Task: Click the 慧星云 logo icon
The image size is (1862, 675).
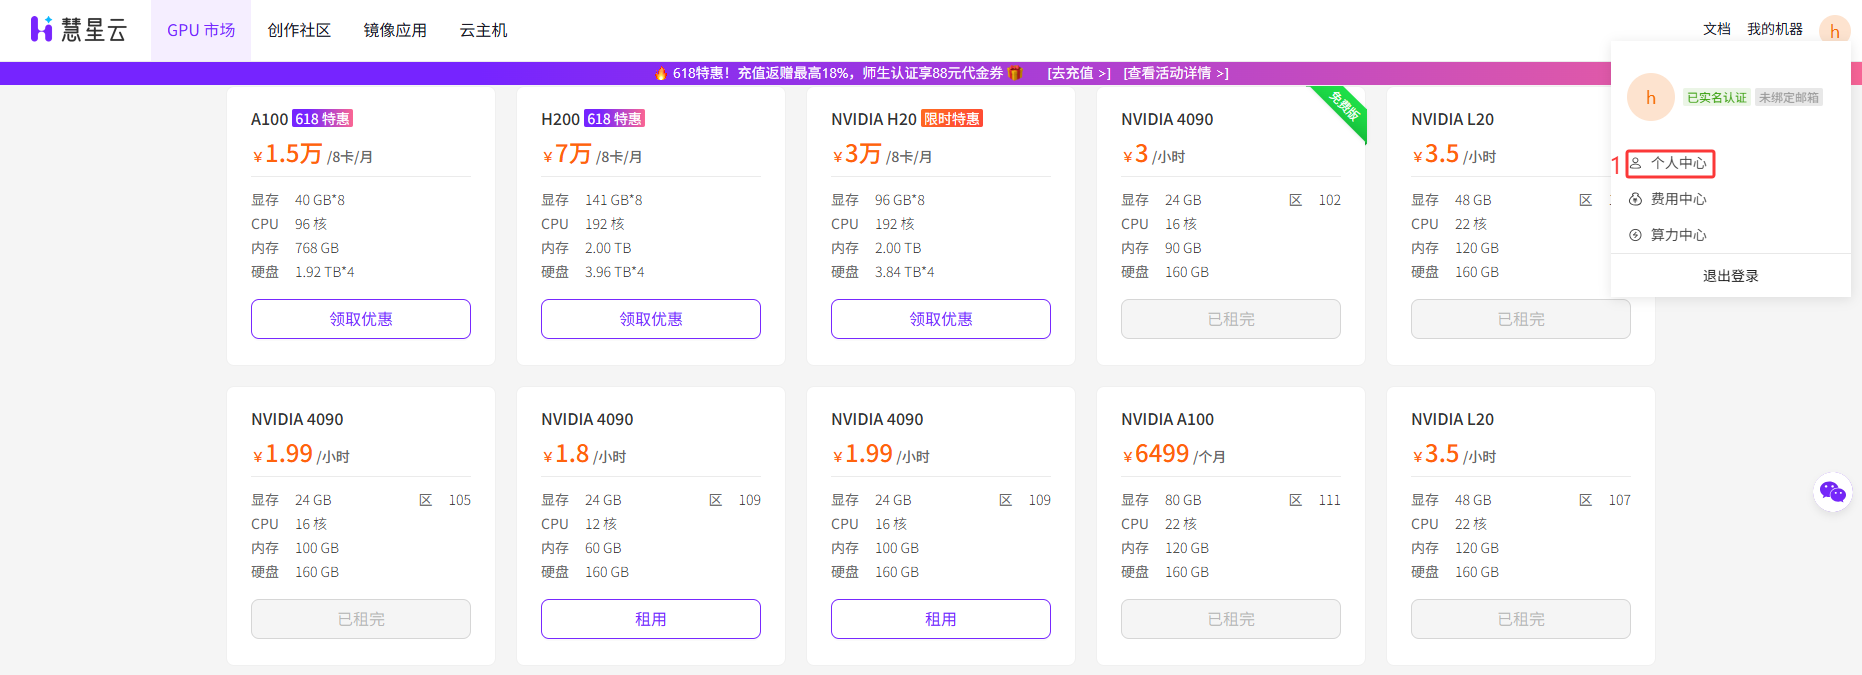Action: coord(41,29)
